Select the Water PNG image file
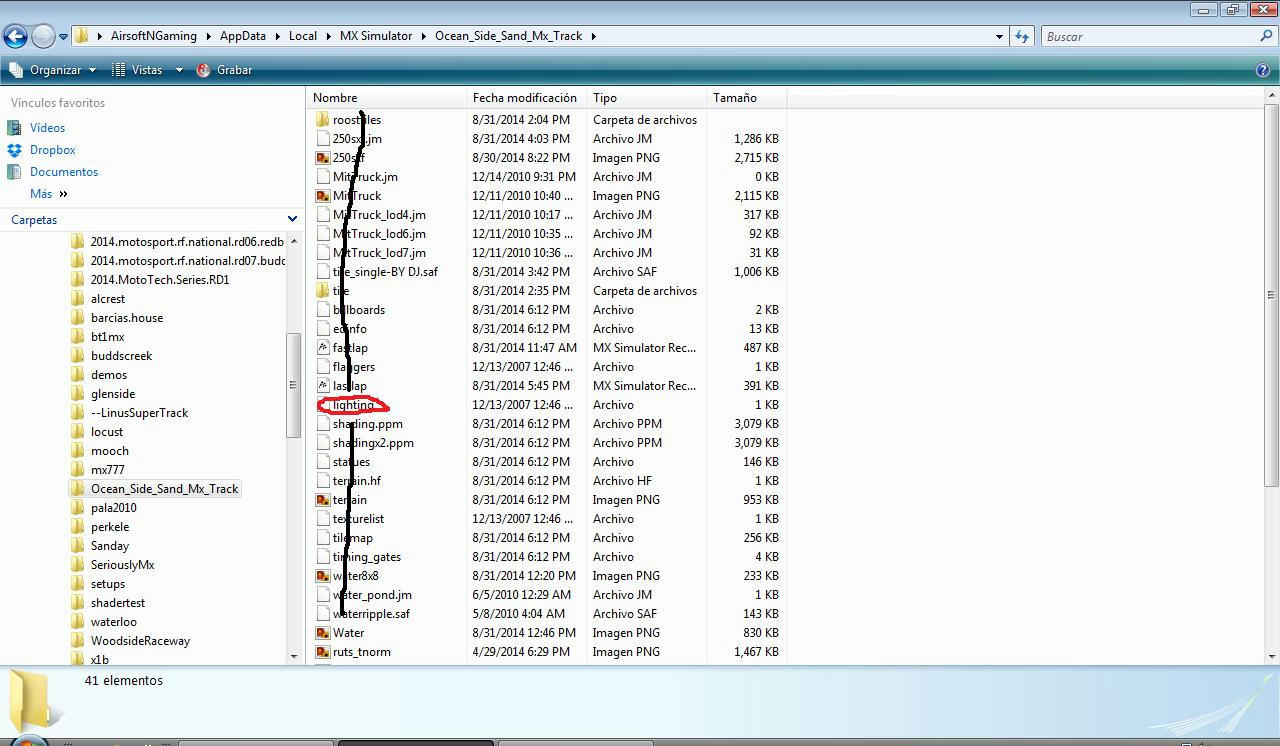Image resolution: width=1280 pixels, height=746 pixels. (348, 633)
